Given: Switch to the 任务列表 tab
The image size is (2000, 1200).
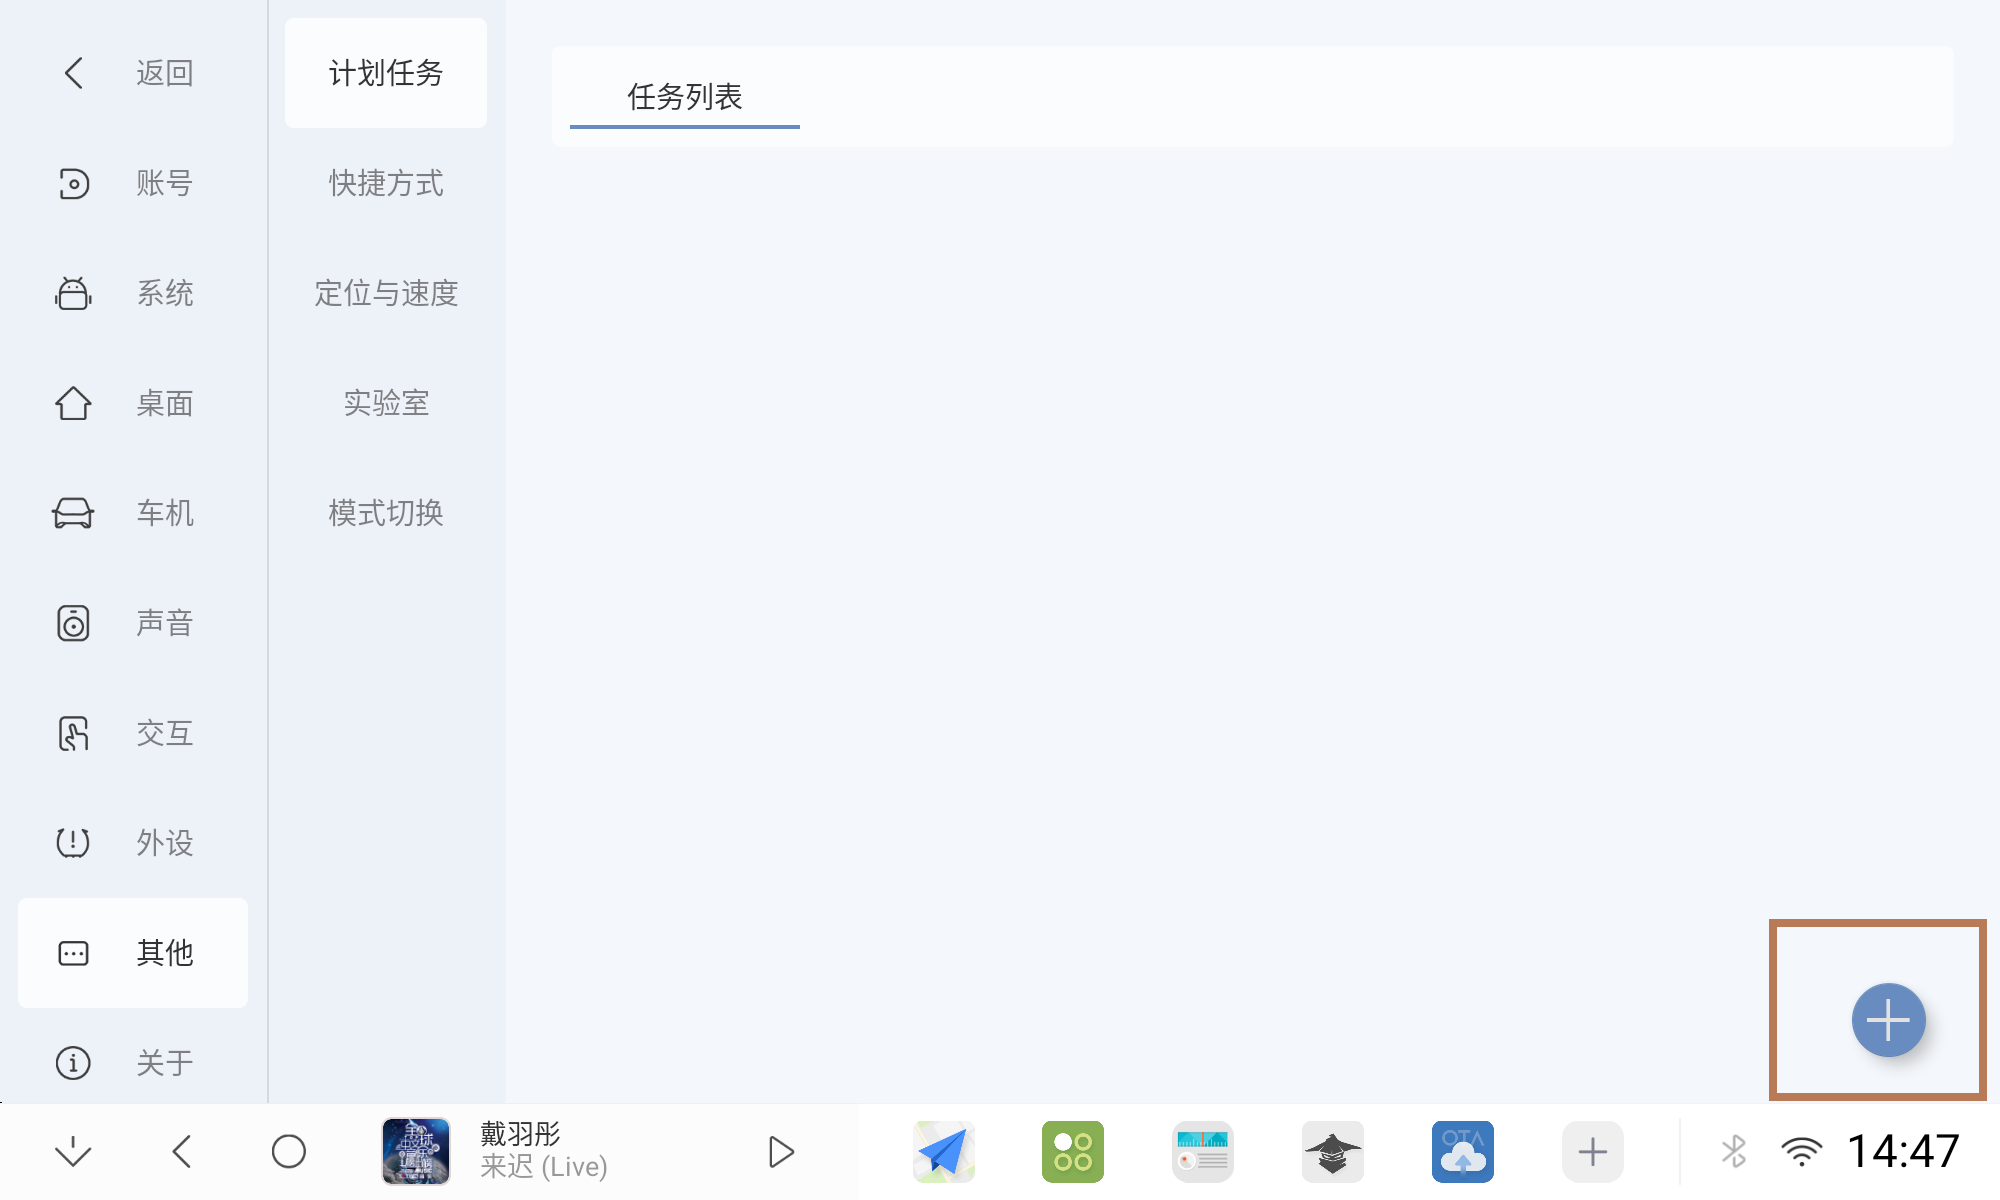Looking at the screenshot, I should coord(684,97).
